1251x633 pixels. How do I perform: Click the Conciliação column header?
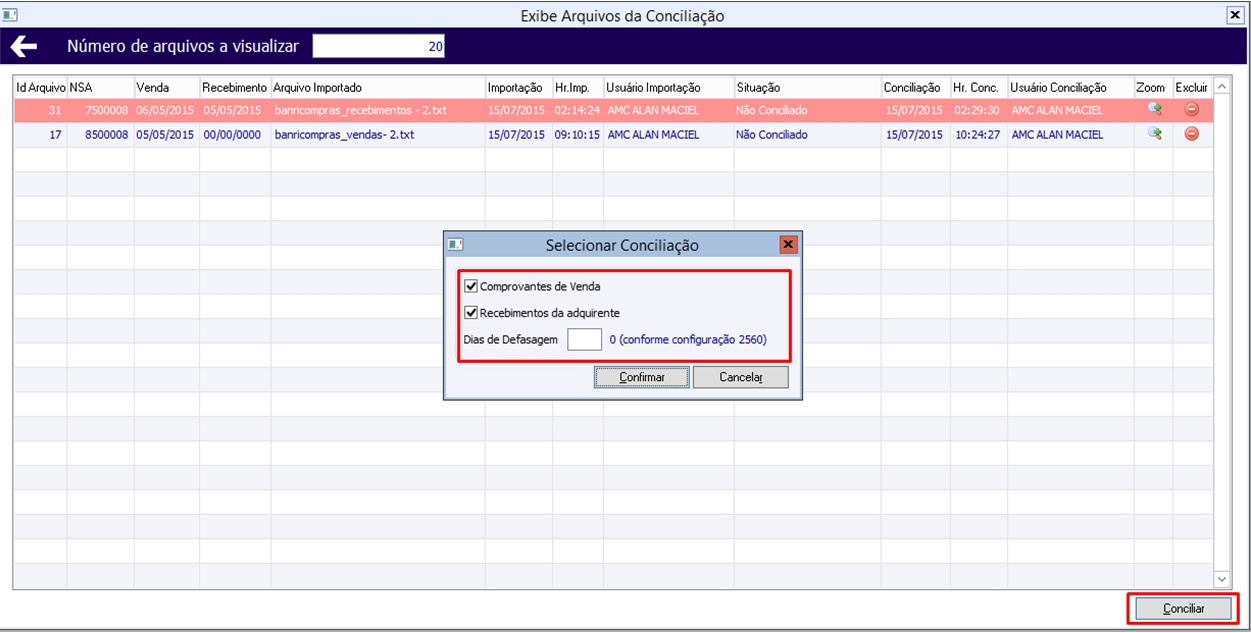click(916, 88)
